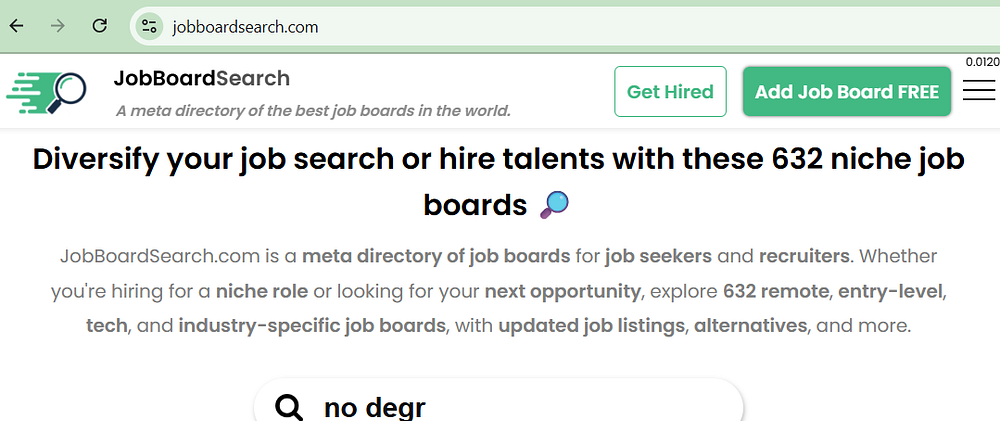Focus the address bar URL field
This screenshot has width=1000, height=421.
coord(500,27)
